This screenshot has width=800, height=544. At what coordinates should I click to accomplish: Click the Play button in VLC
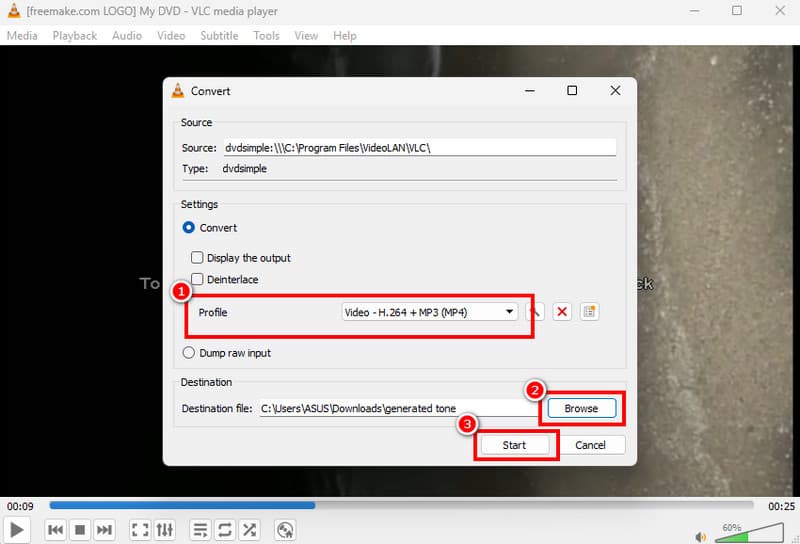click(x=16, y=530)
